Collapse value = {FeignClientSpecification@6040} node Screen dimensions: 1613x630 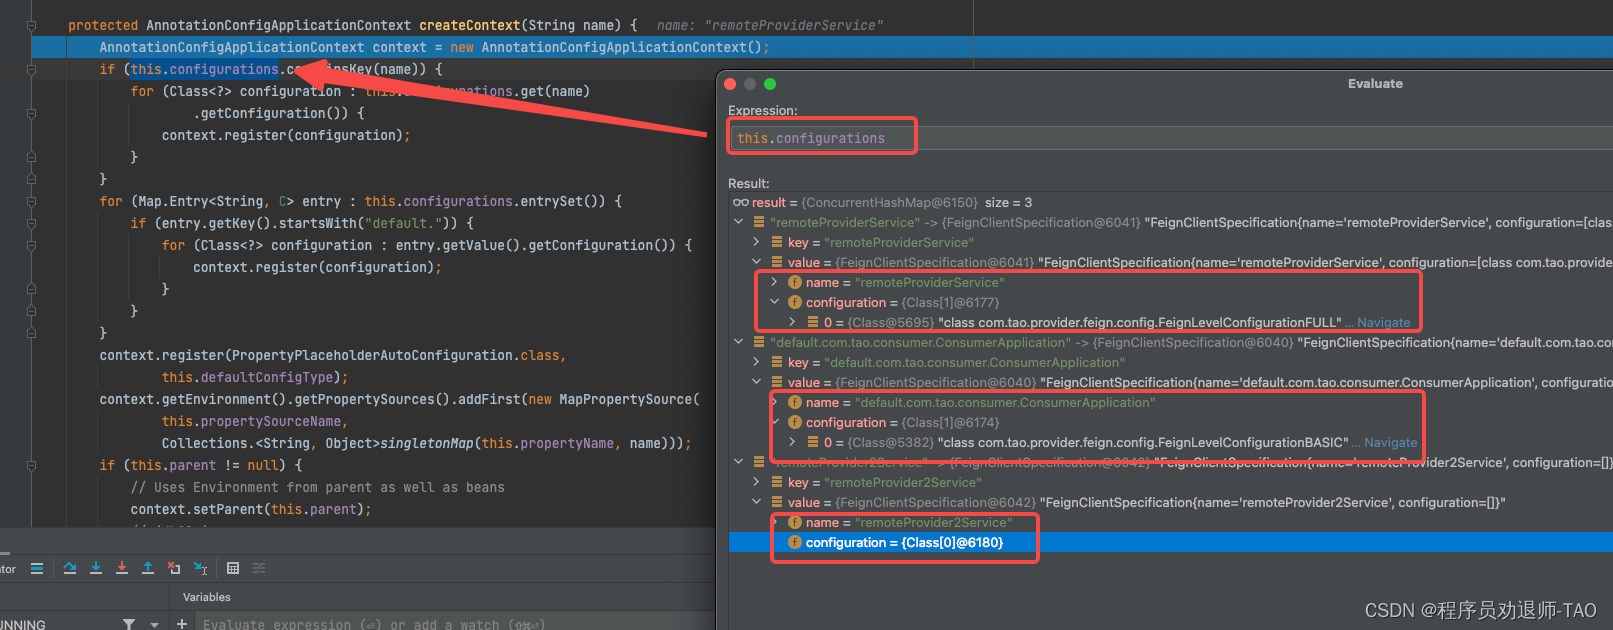tap(757, 382)
